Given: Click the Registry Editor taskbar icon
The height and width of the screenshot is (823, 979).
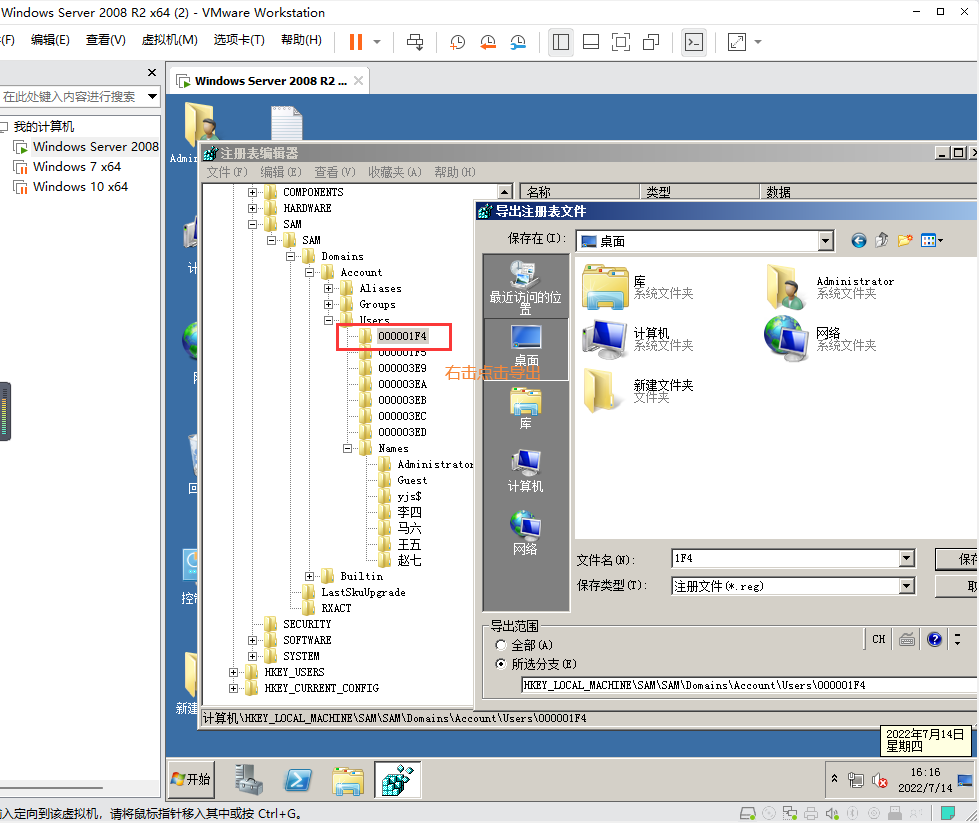Looking at the screenshot, I should click(398, 779).
